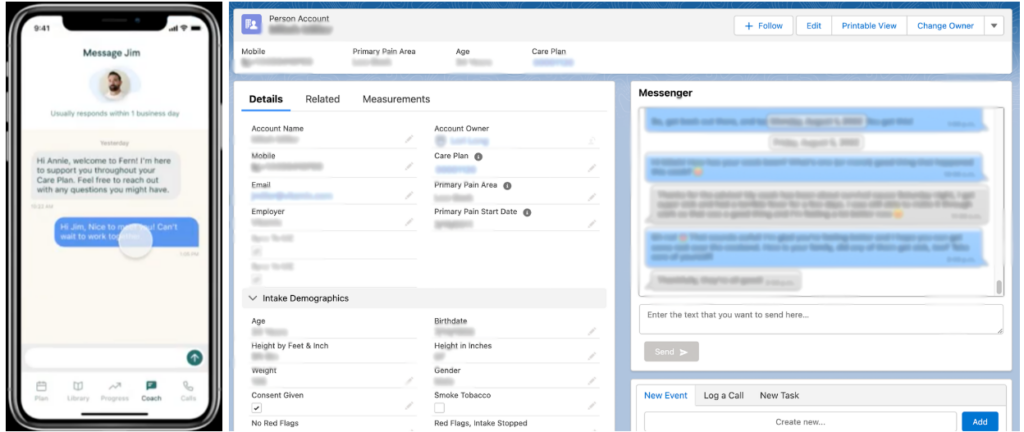Click the Follow button

pyautogui.click(x=763, y=25)
